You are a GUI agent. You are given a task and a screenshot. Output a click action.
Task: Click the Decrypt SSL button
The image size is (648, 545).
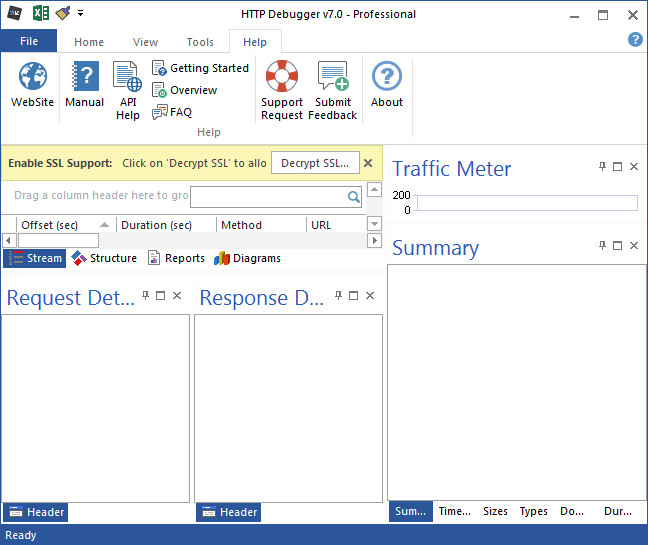pos(315,163)
